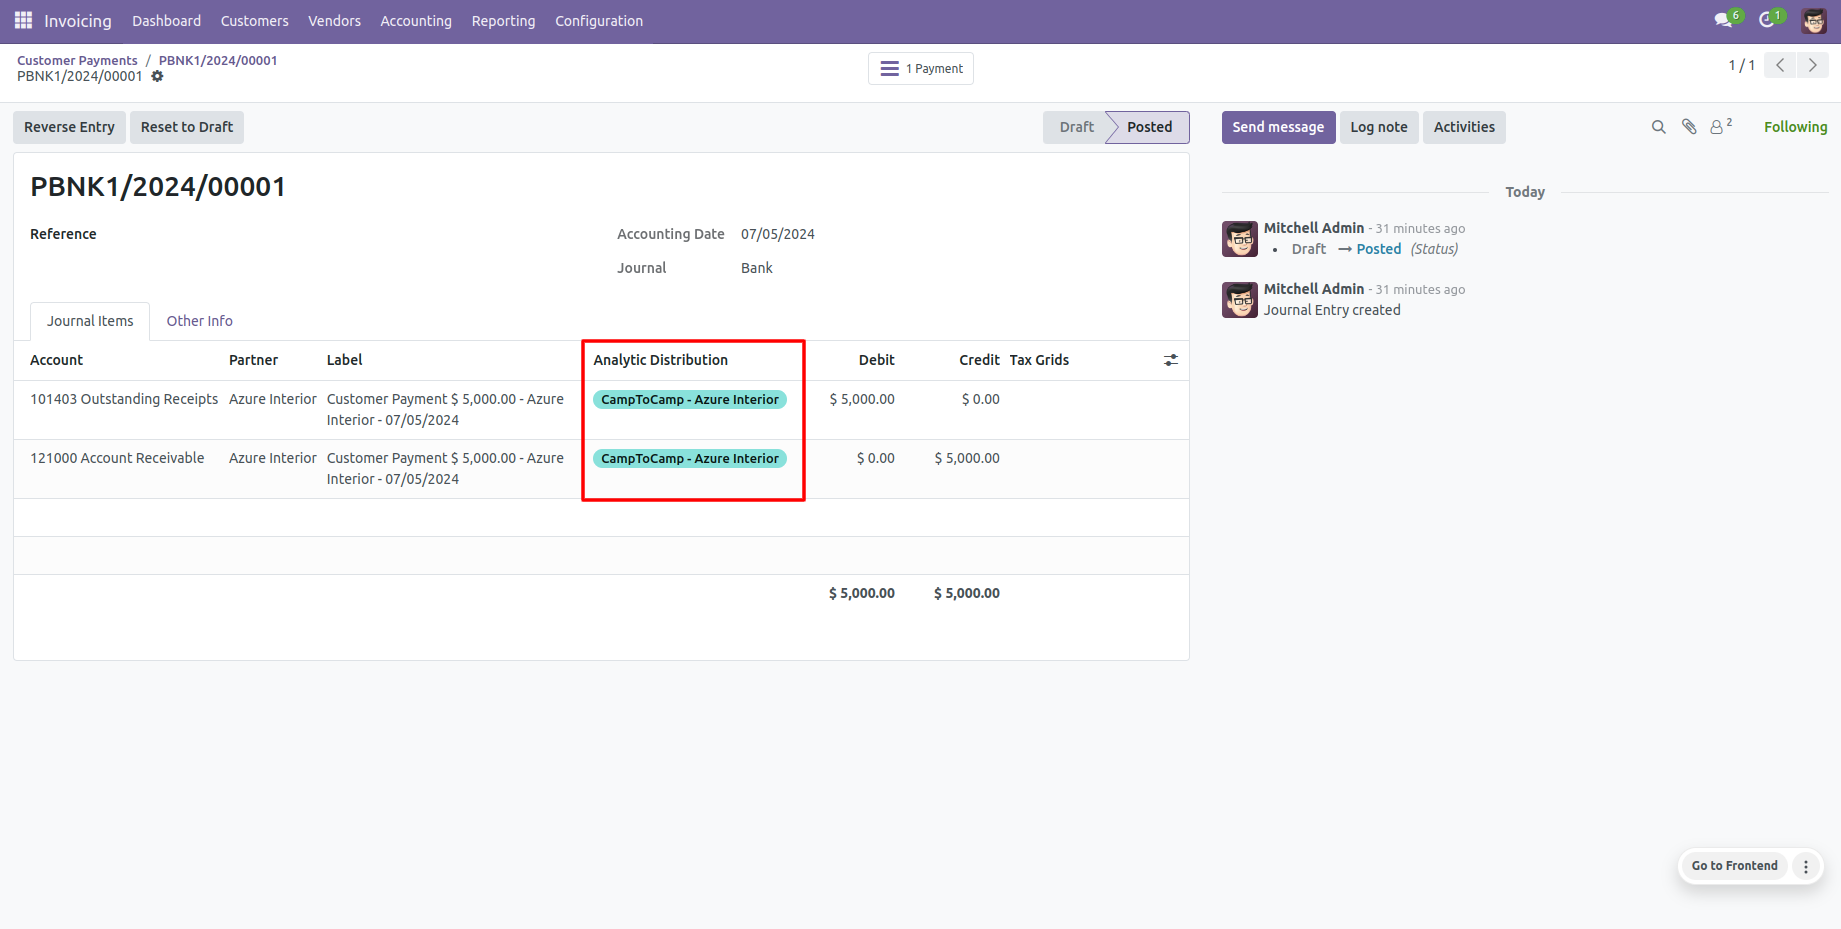Viewport: 1841px width, 929px height.
Task: Search messages in chatter magnifier icon
Action: (x=1658, y=127)
